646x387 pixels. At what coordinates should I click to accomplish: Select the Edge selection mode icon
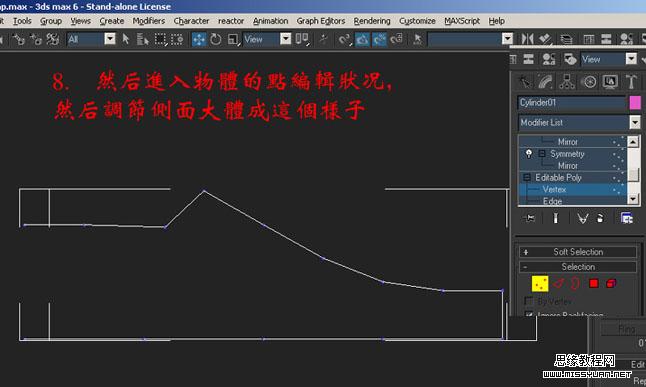click(x=559, y=284)
